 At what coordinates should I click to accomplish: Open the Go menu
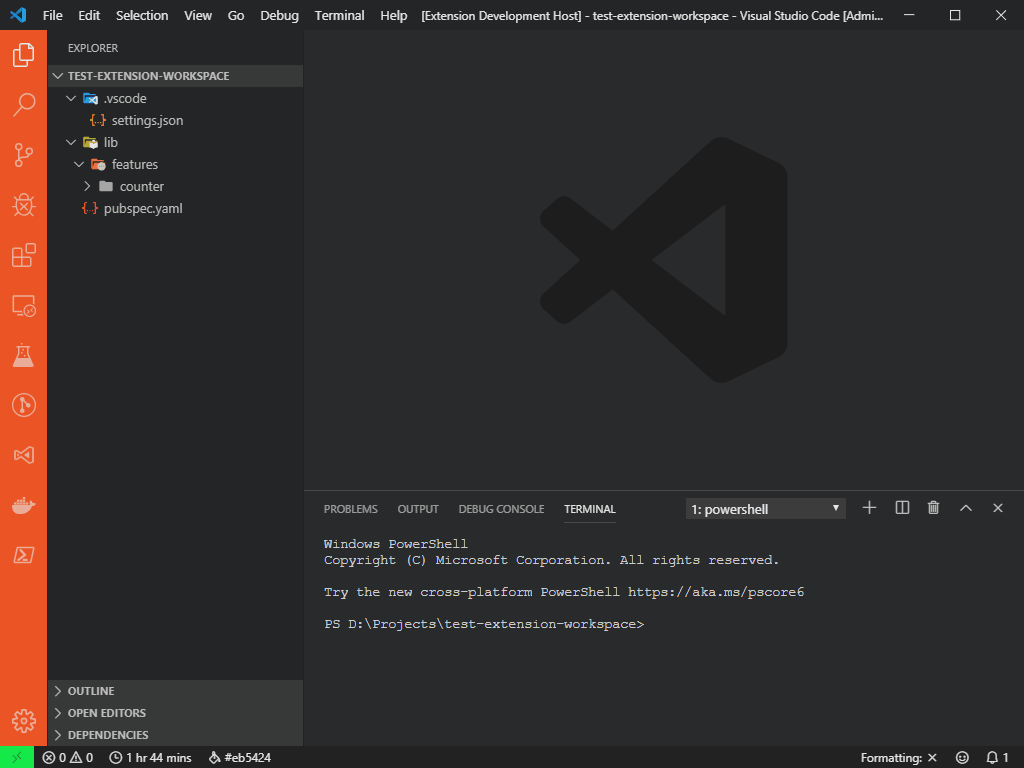tap(236, 15)
